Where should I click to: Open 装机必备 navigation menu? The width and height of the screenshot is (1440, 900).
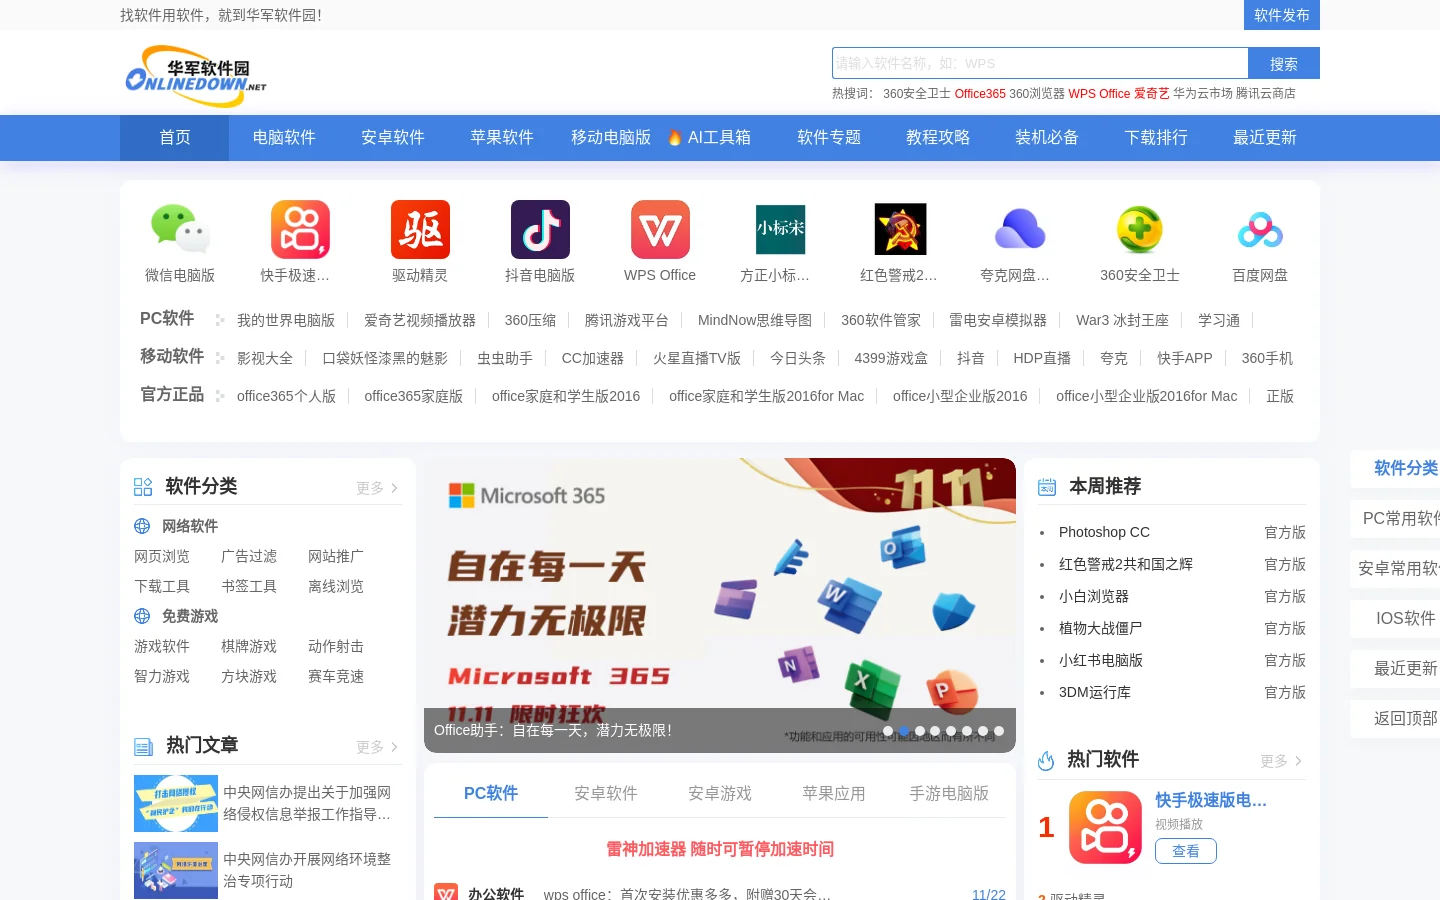[1047, 138]
